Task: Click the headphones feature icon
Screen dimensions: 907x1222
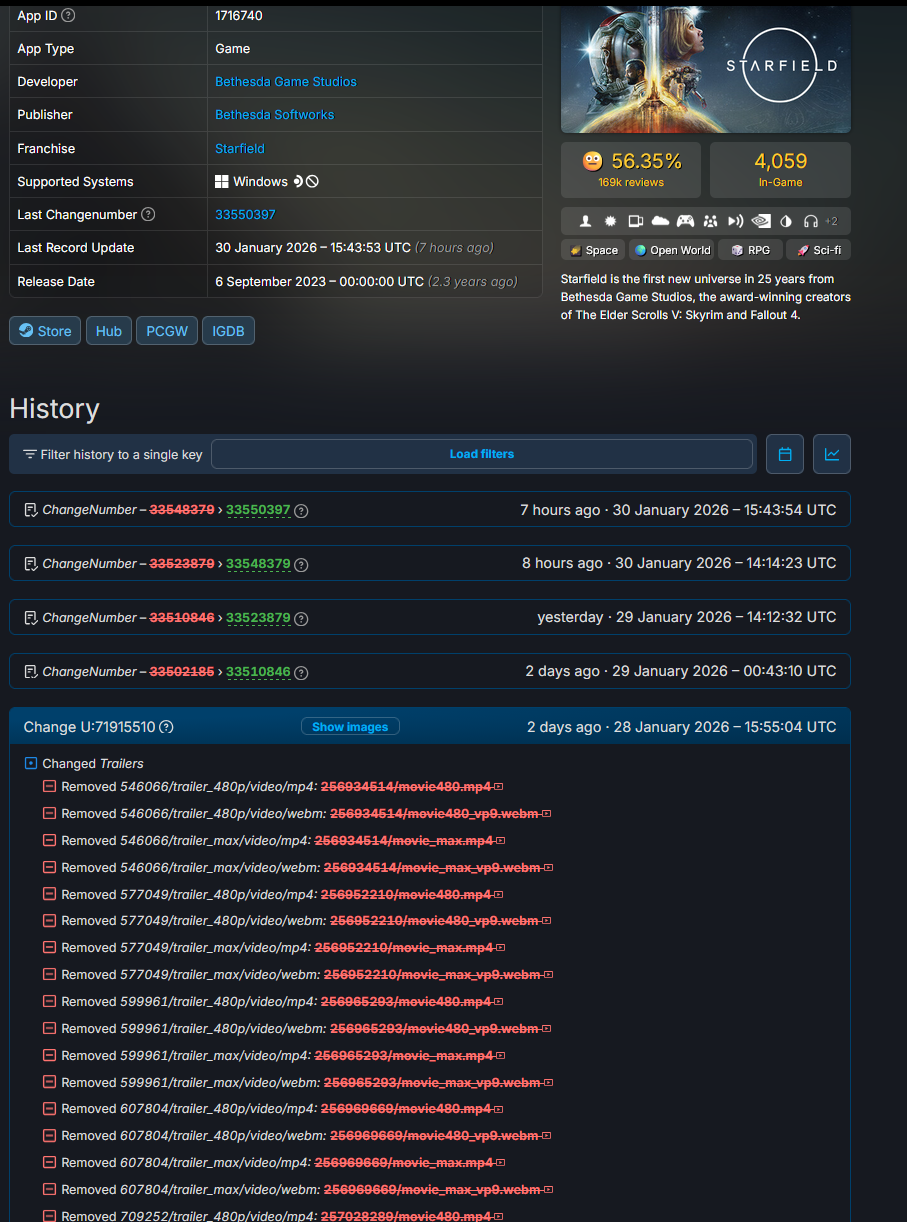Action: (811, 221)
